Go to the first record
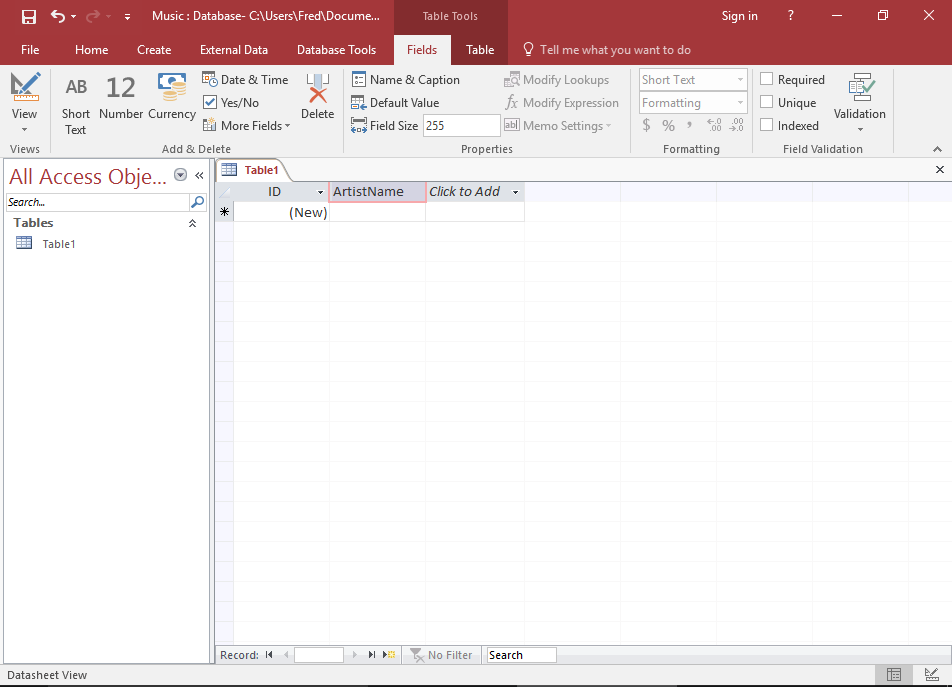Image resolution: width=952 pixels, height=687 pixels. point(269,655)
